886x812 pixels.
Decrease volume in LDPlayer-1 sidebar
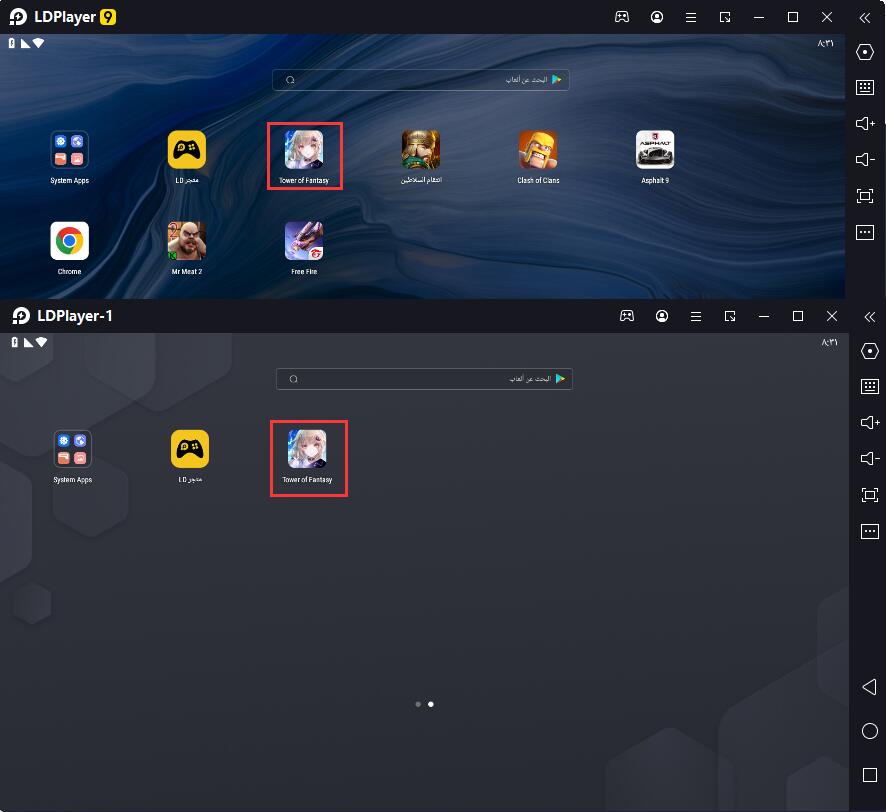[x=870, y=458]
